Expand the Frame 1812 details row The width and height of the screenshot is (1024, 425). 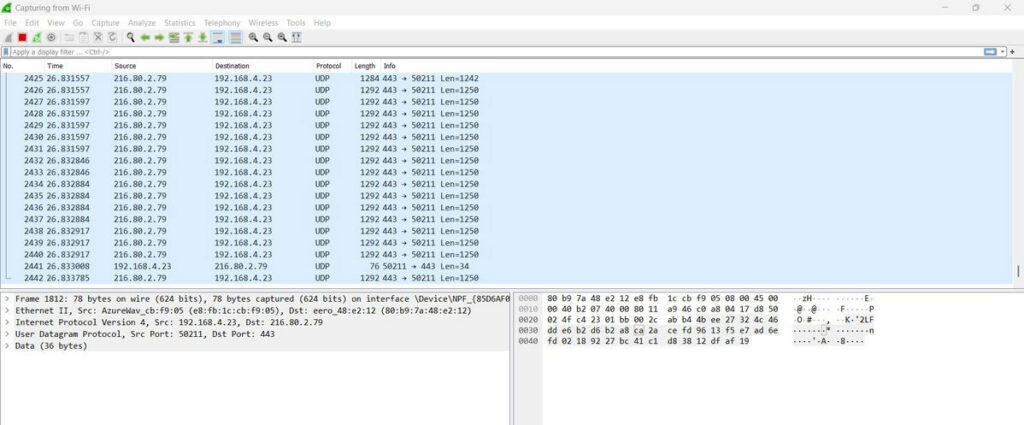pos(6,298)
